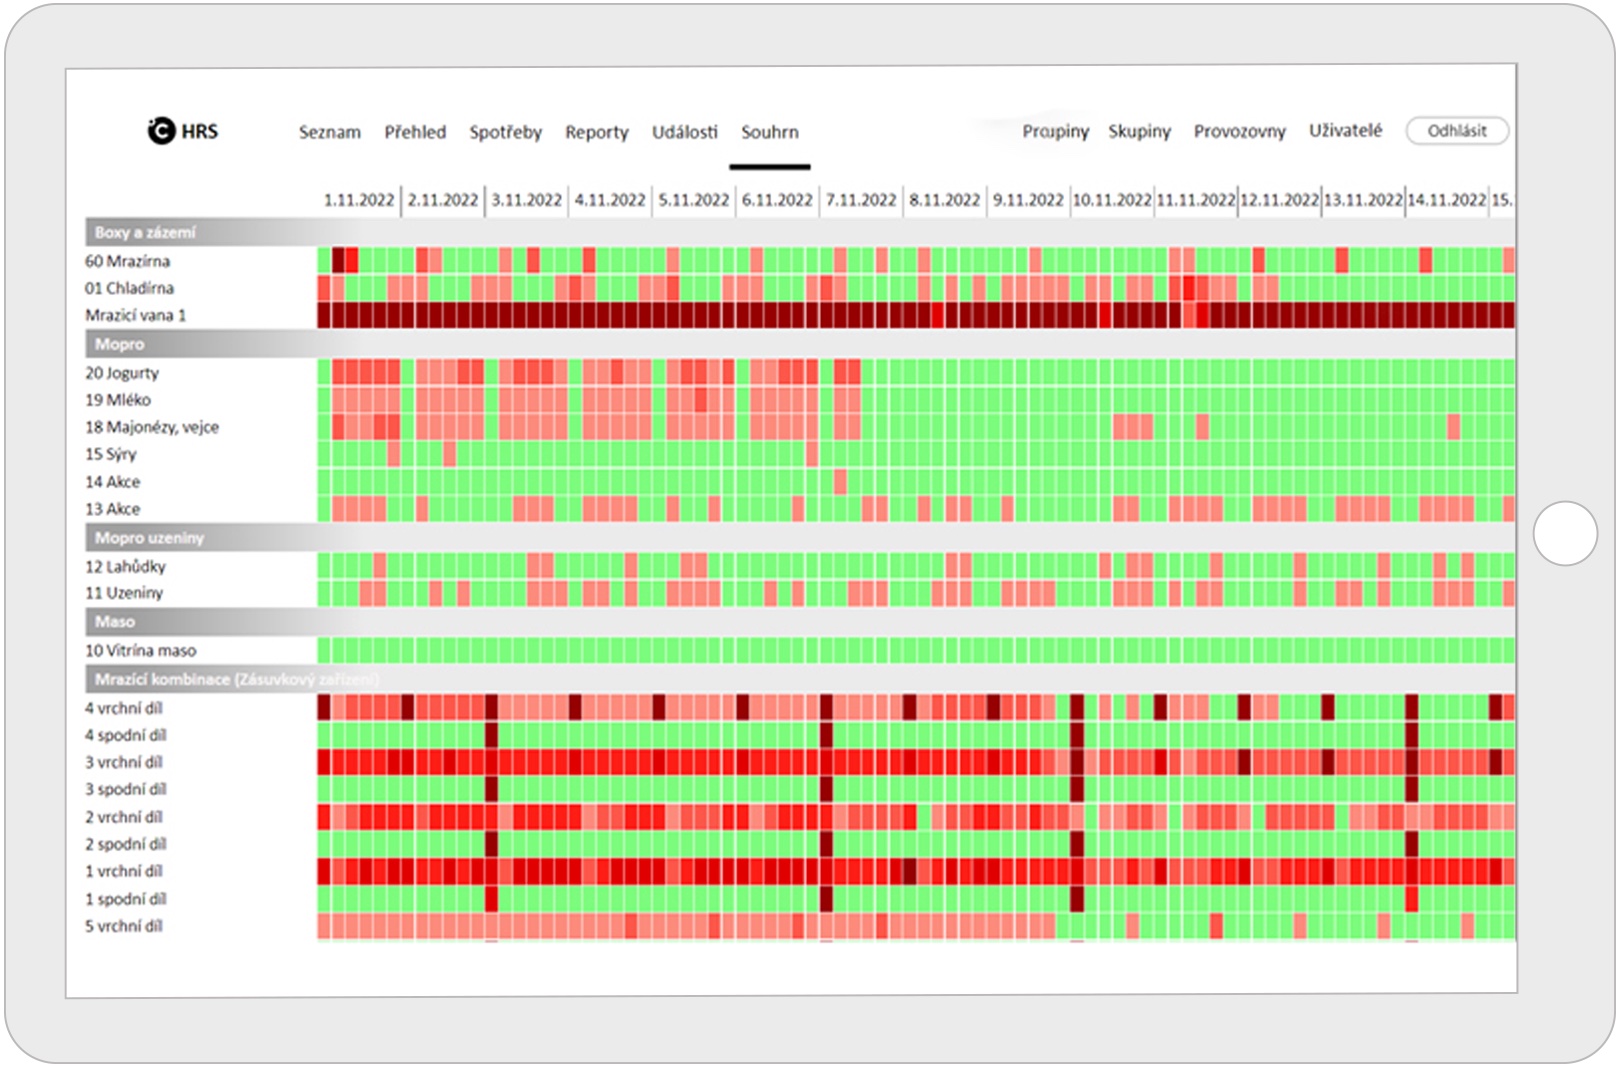The height and width of the screenshot is (1067, 1620).
Task: Select the 01 Chladírna row label
Action: pos(129,288)
